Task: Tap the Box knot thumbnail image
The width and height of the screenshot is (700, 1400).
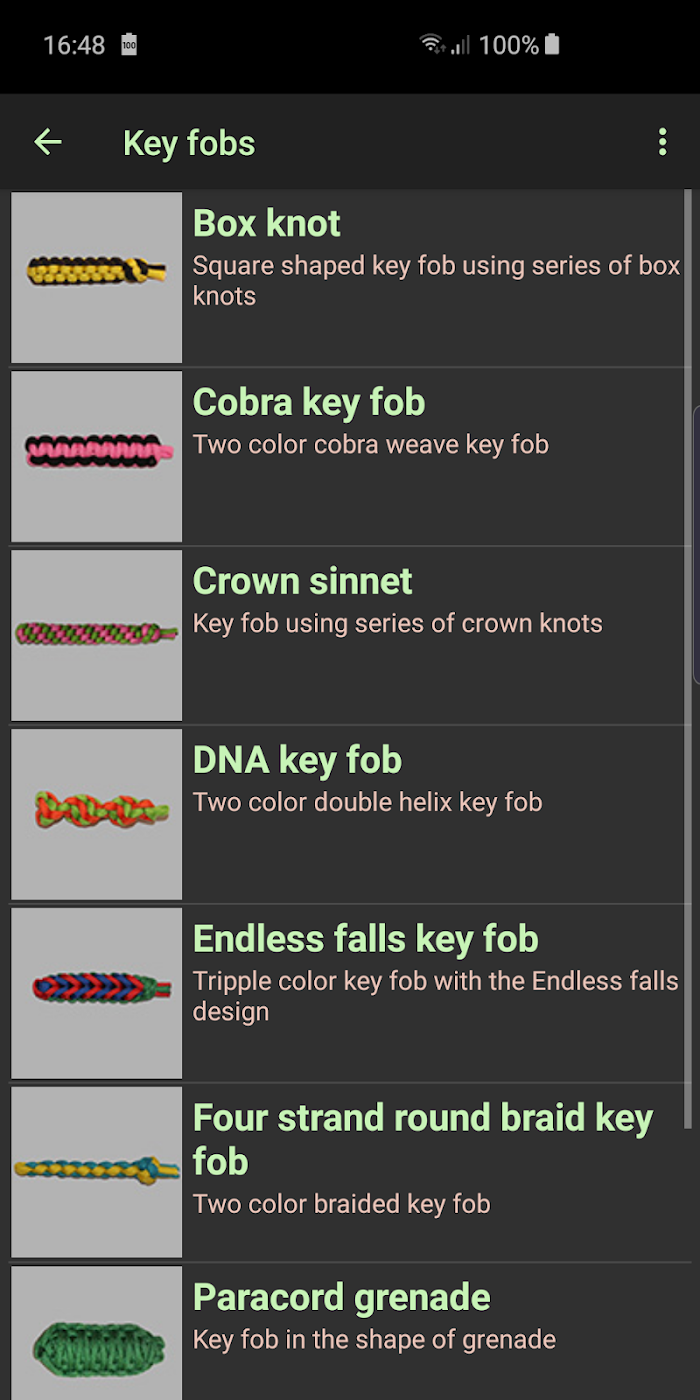Action: click(97, 278)
